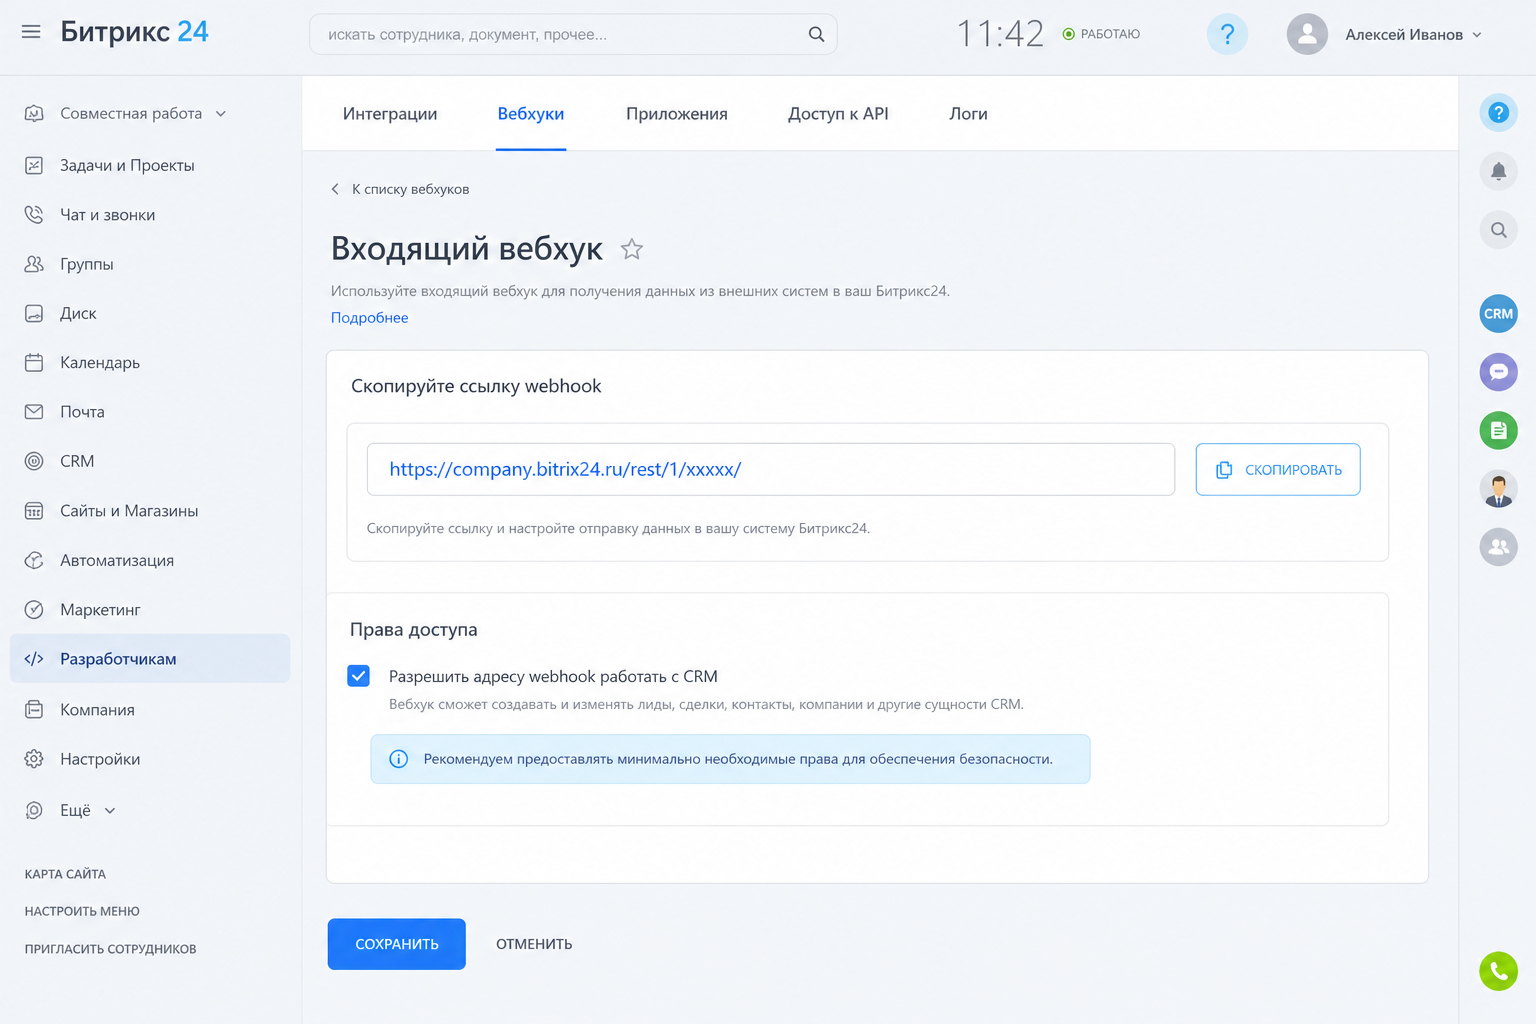
Task: Click the Календарь icon in the sidebar
Action: (34, 362)
